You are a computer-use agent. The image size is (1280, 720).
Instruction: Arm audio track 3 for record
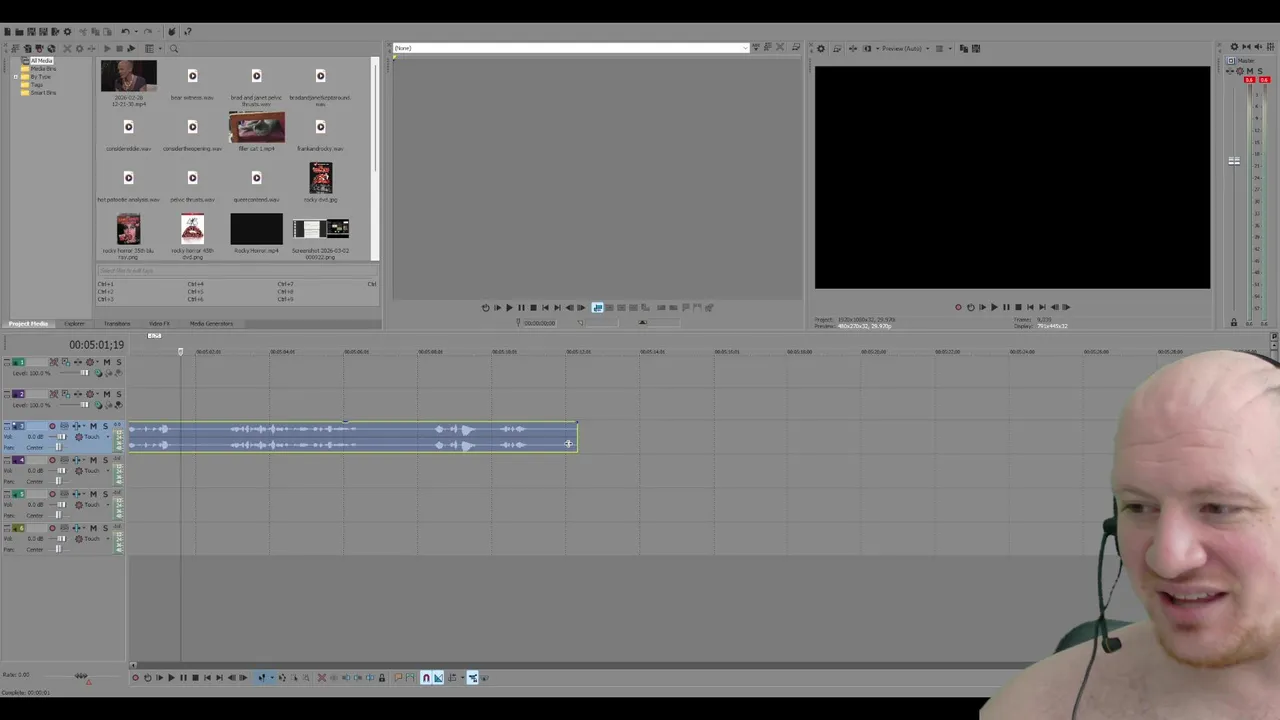[52, 426]
